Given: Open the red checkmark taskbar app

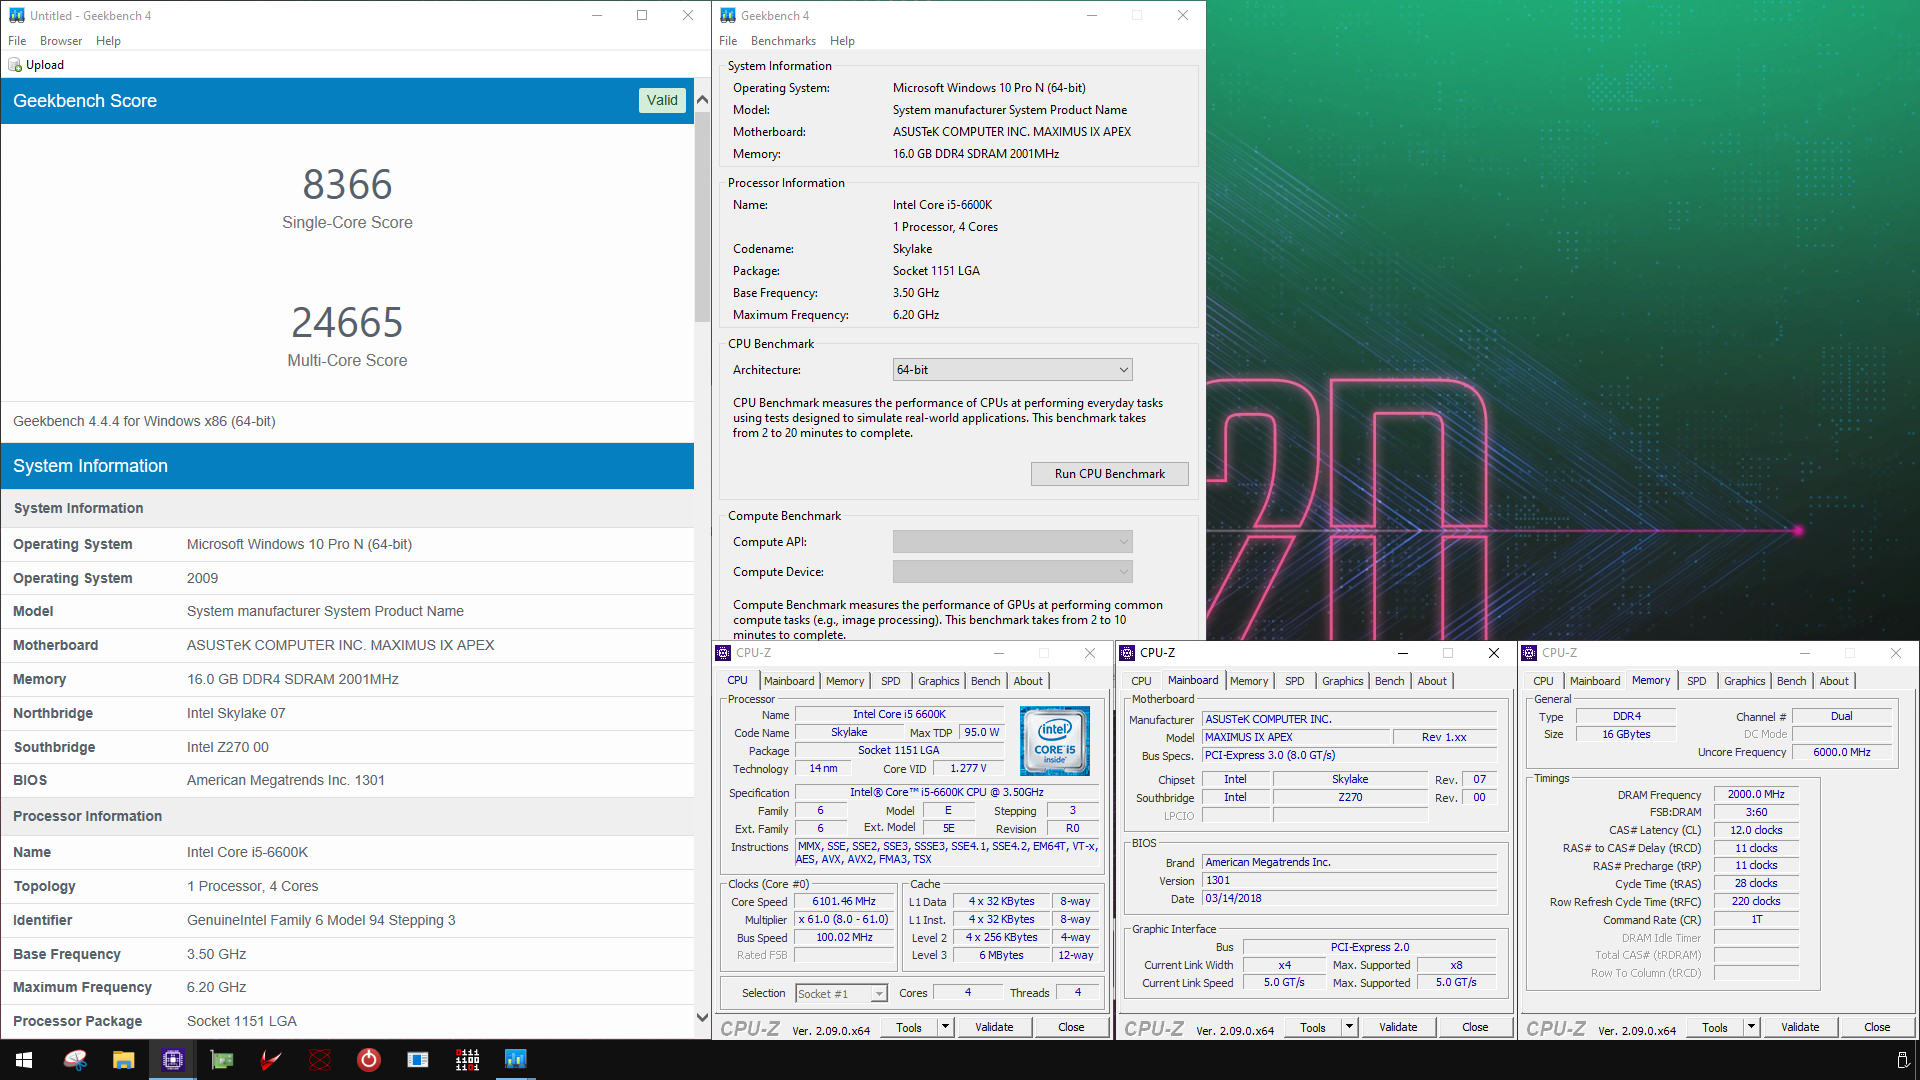Looking at the screenshot, I should click(271, 1060).
